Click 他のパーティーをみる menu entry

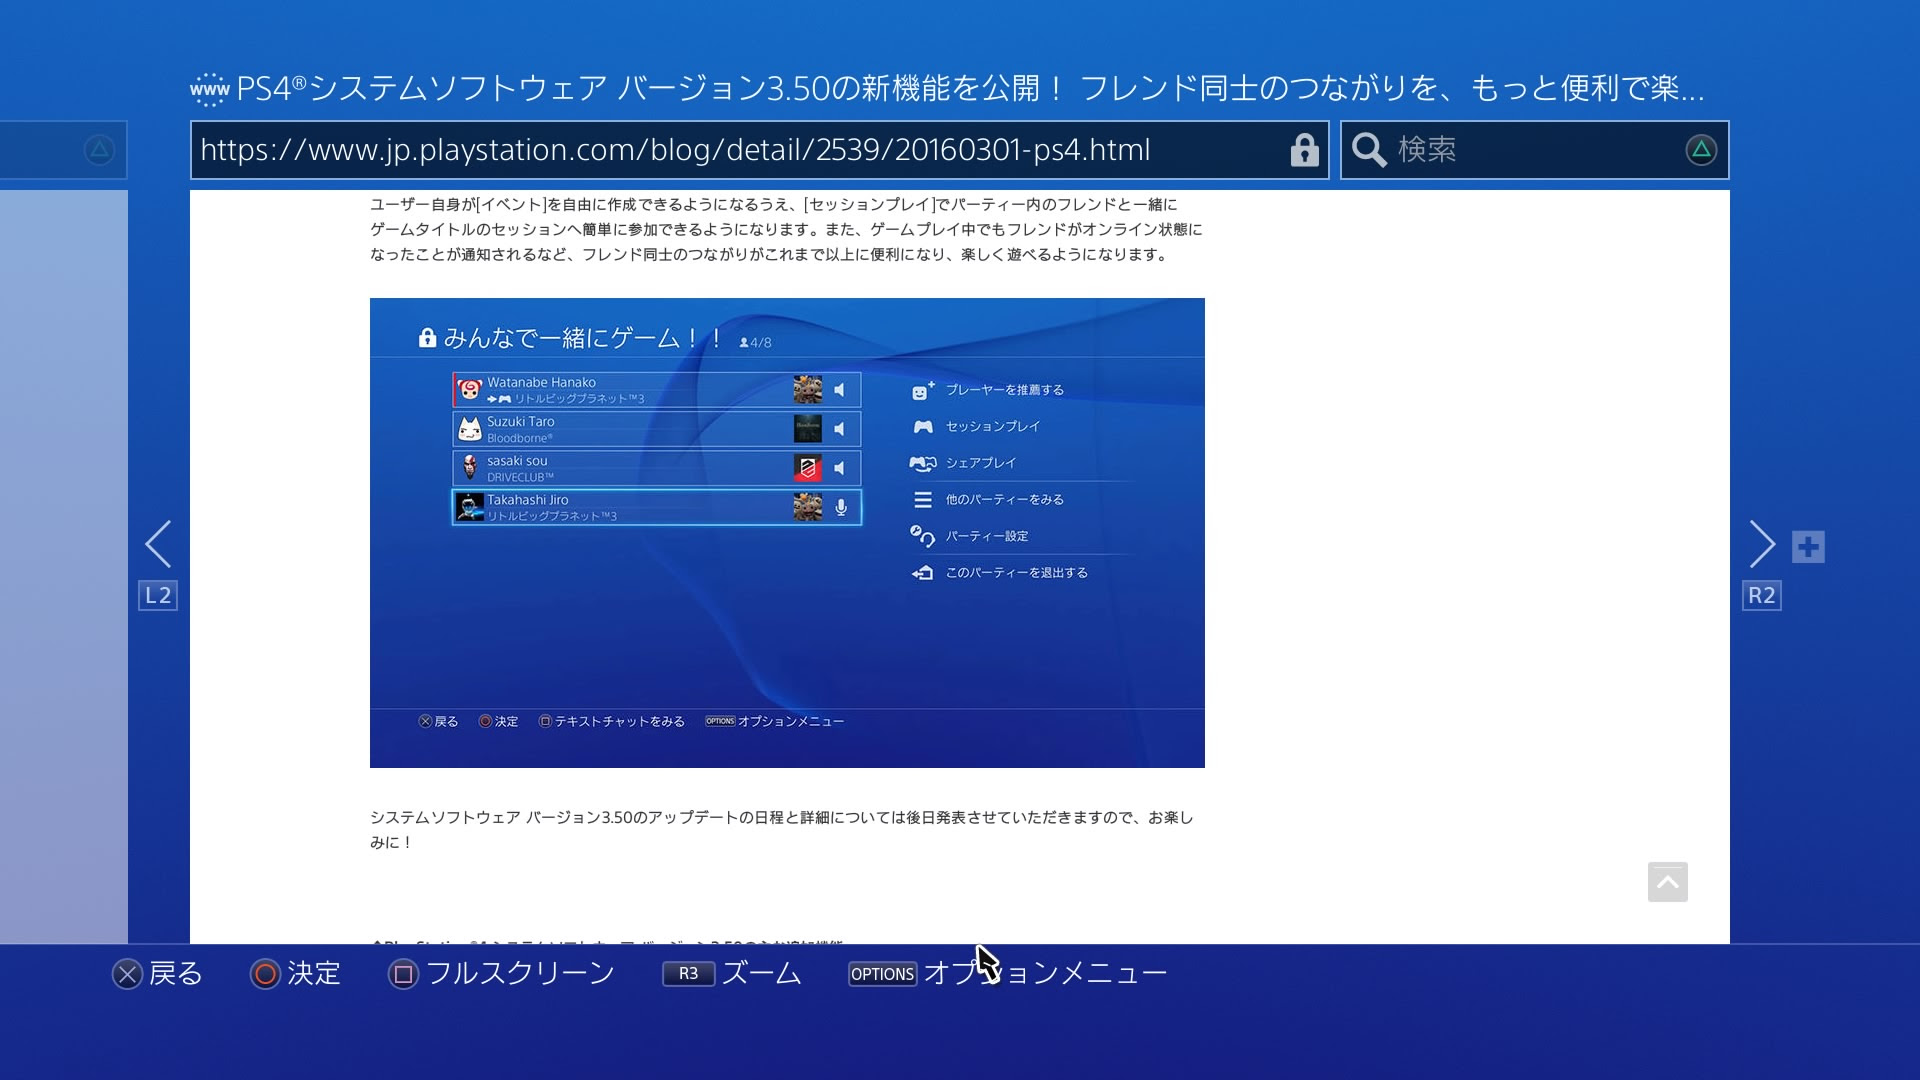[1004, 499]
